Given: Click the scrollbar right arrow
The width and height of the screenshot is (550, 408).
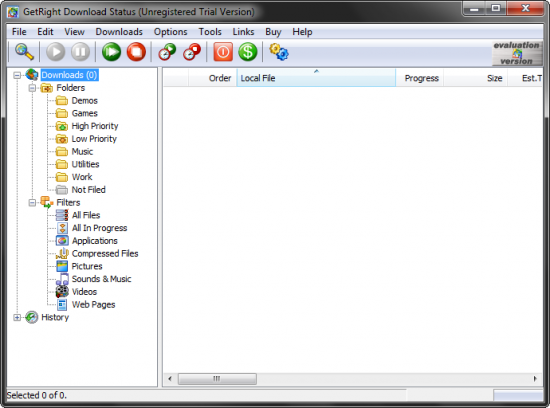Looking at the screenshot, I should 535,379.
